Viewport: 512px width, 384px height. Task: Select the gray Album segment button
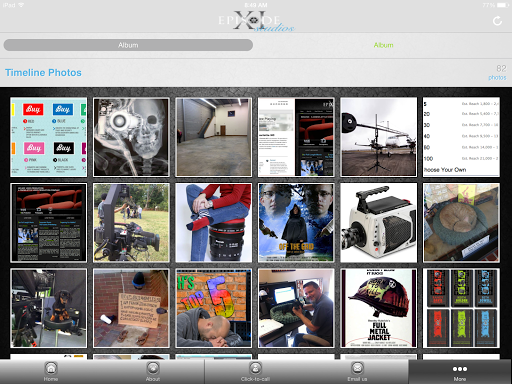128,45
